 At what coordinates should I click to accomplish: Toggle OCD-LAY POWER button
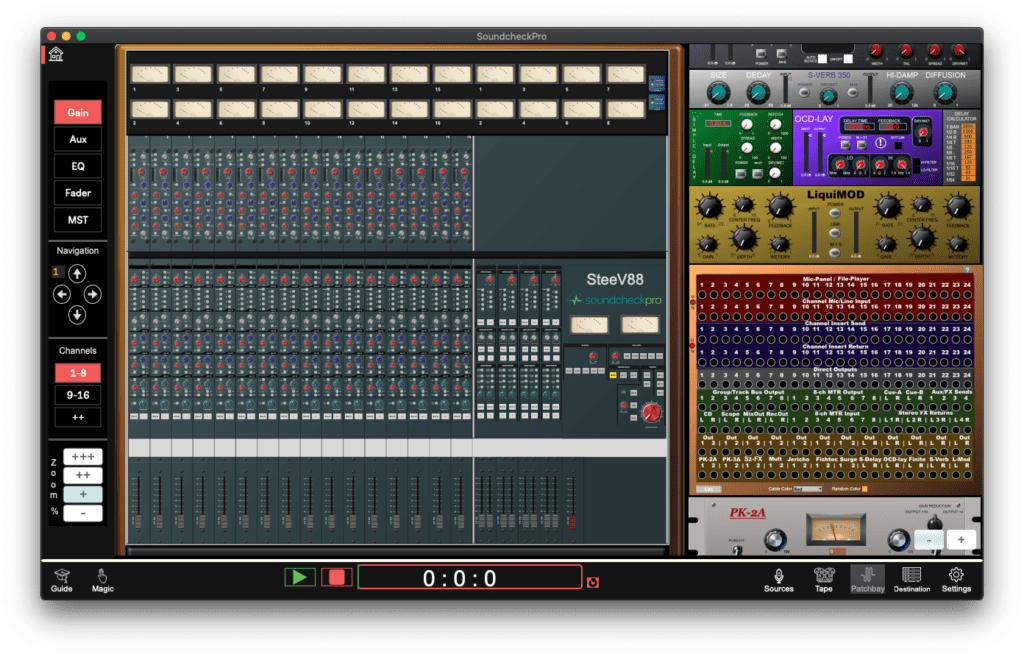pyautogui.click(x=846, y=145)
